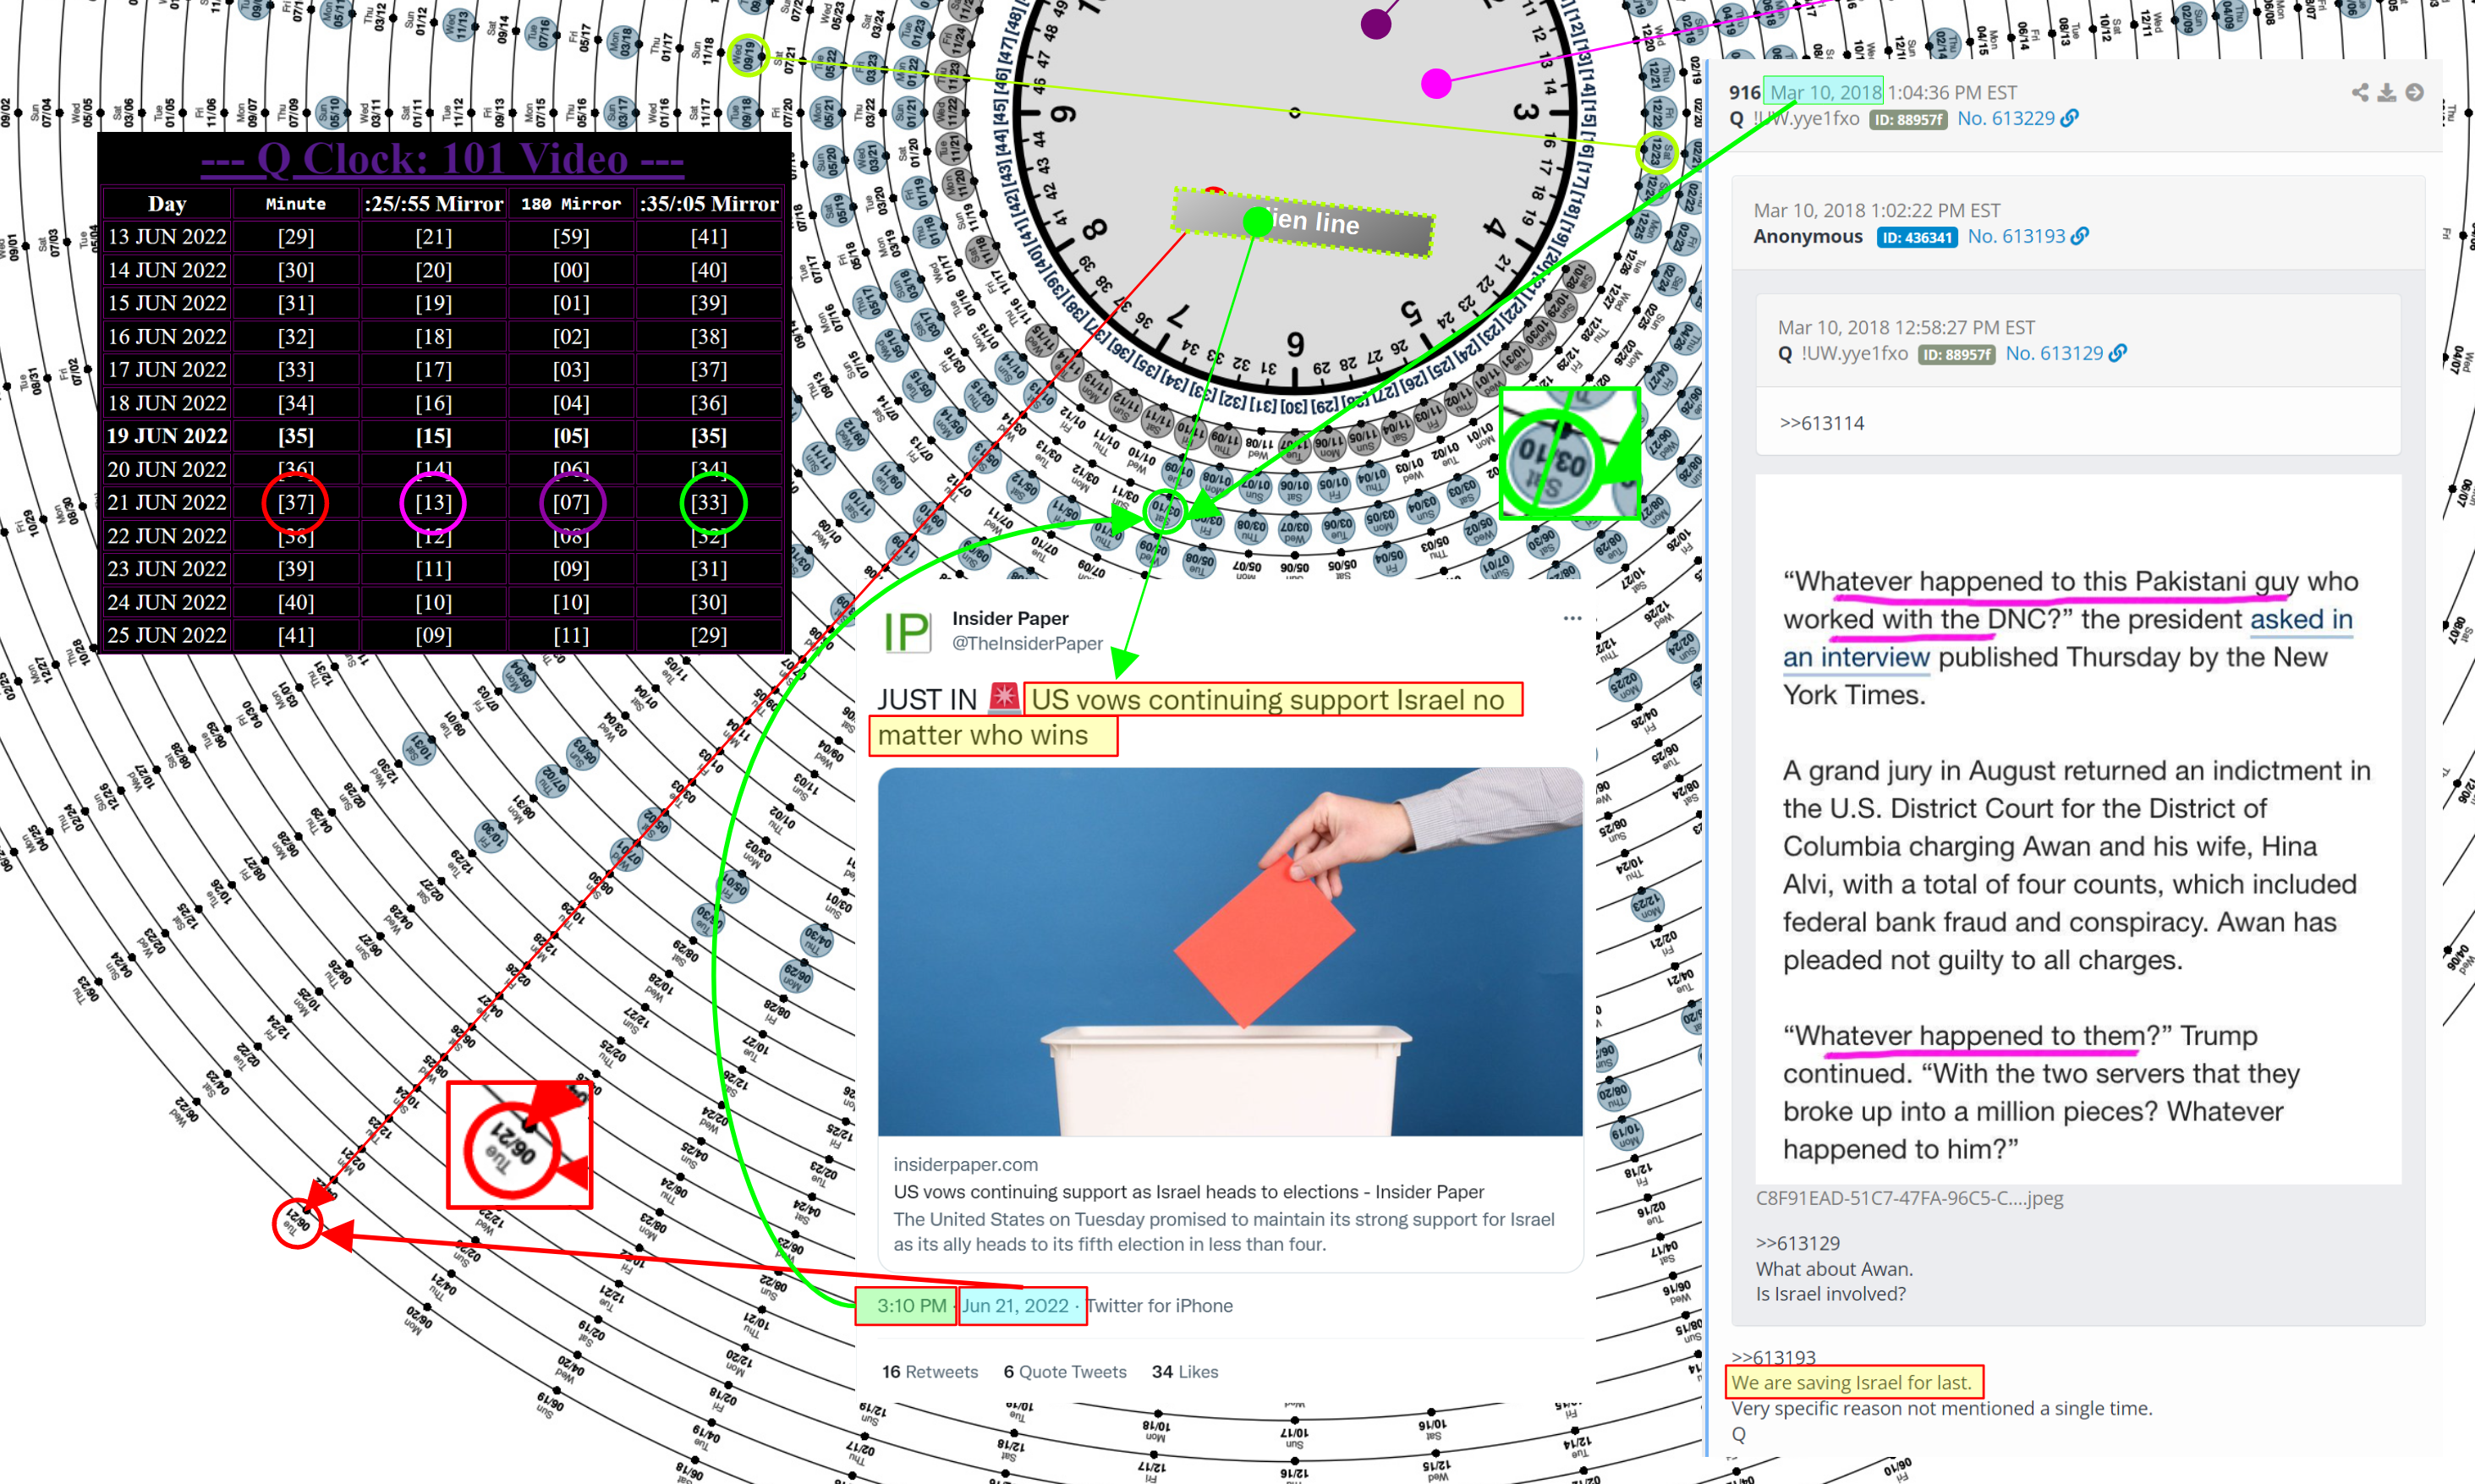Click the chain link icon beside No. 613129
The image size is (2475, 1484).
2118,353
